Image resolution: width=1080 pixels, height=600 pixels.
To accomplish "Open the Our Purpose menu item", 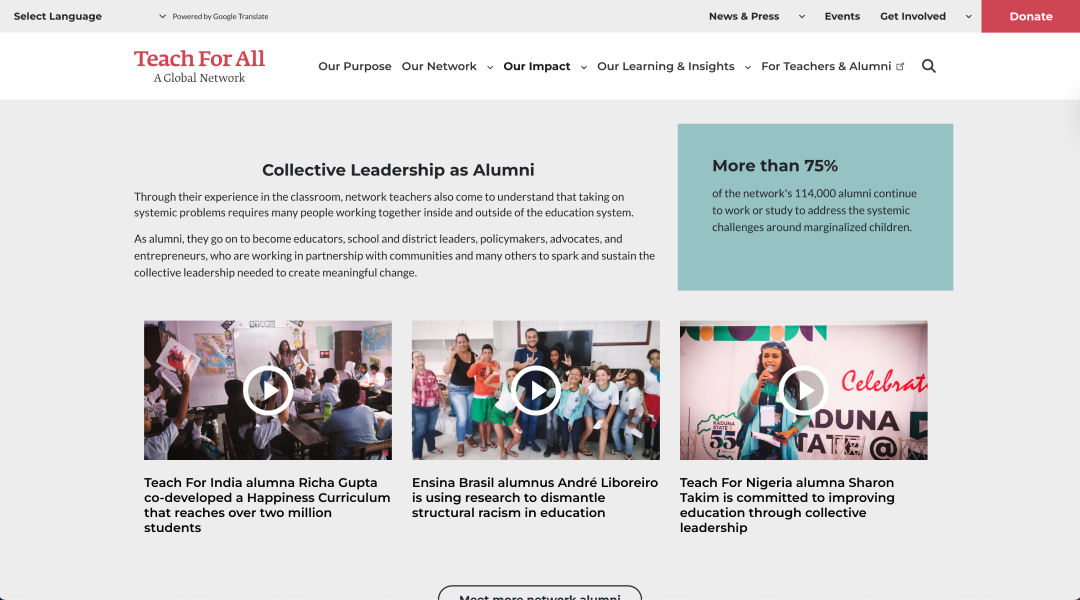I will point(355,66).
